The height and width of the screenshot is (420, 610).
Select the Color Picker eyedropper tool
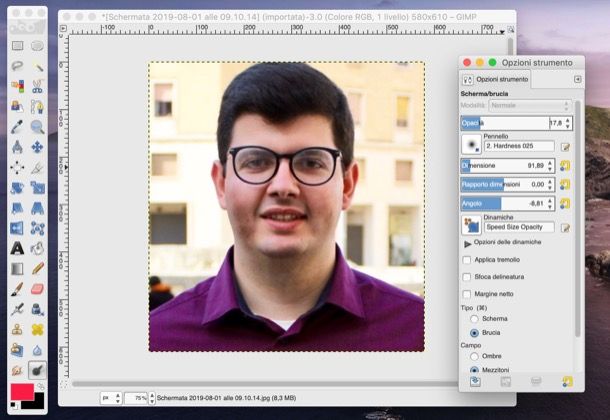tap(17, 127)
